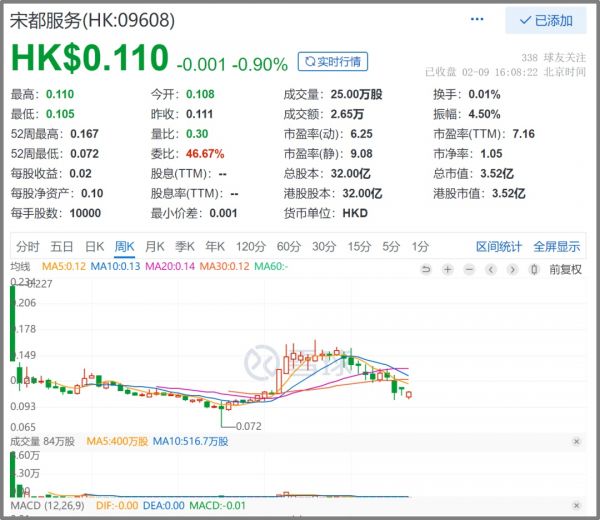This screenshot has width=600, height=520.
Task: Click the 成交量 value 25.00万股
Action: point(356,95)
